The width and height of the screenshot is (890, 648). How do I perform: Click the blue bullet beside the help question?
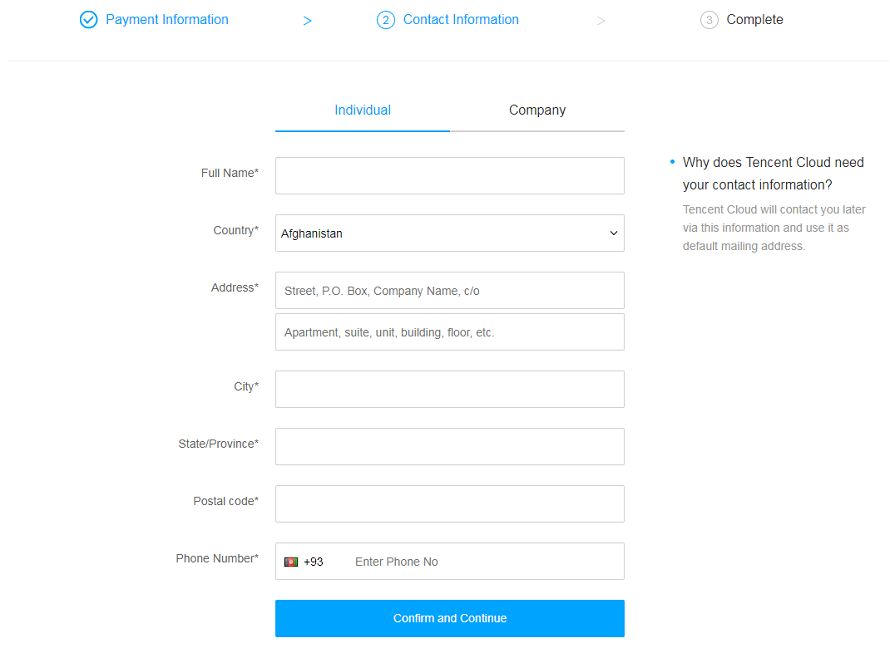(670, 161)
